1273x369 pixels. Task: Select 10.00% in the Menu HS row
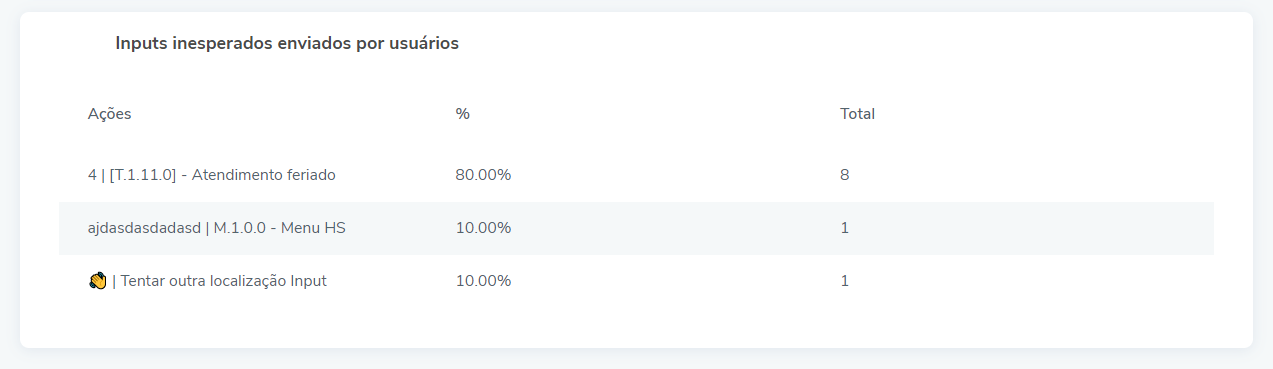tap(483, 228)
